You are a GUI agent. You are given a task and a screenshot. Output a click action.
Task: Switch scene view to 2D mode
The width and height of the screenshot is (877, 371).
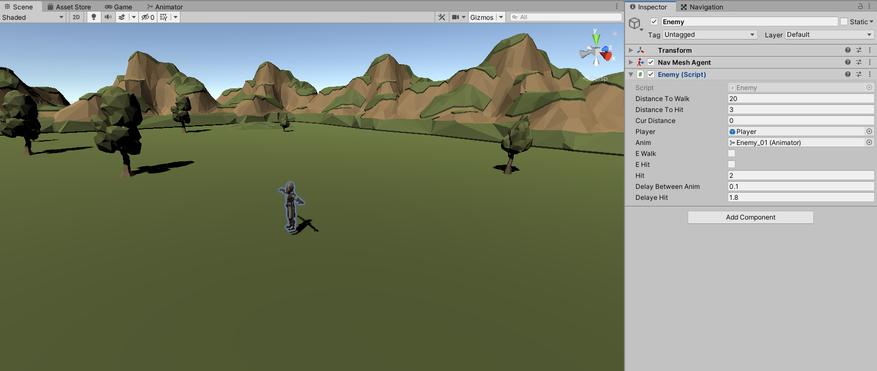tap(76, 17)
